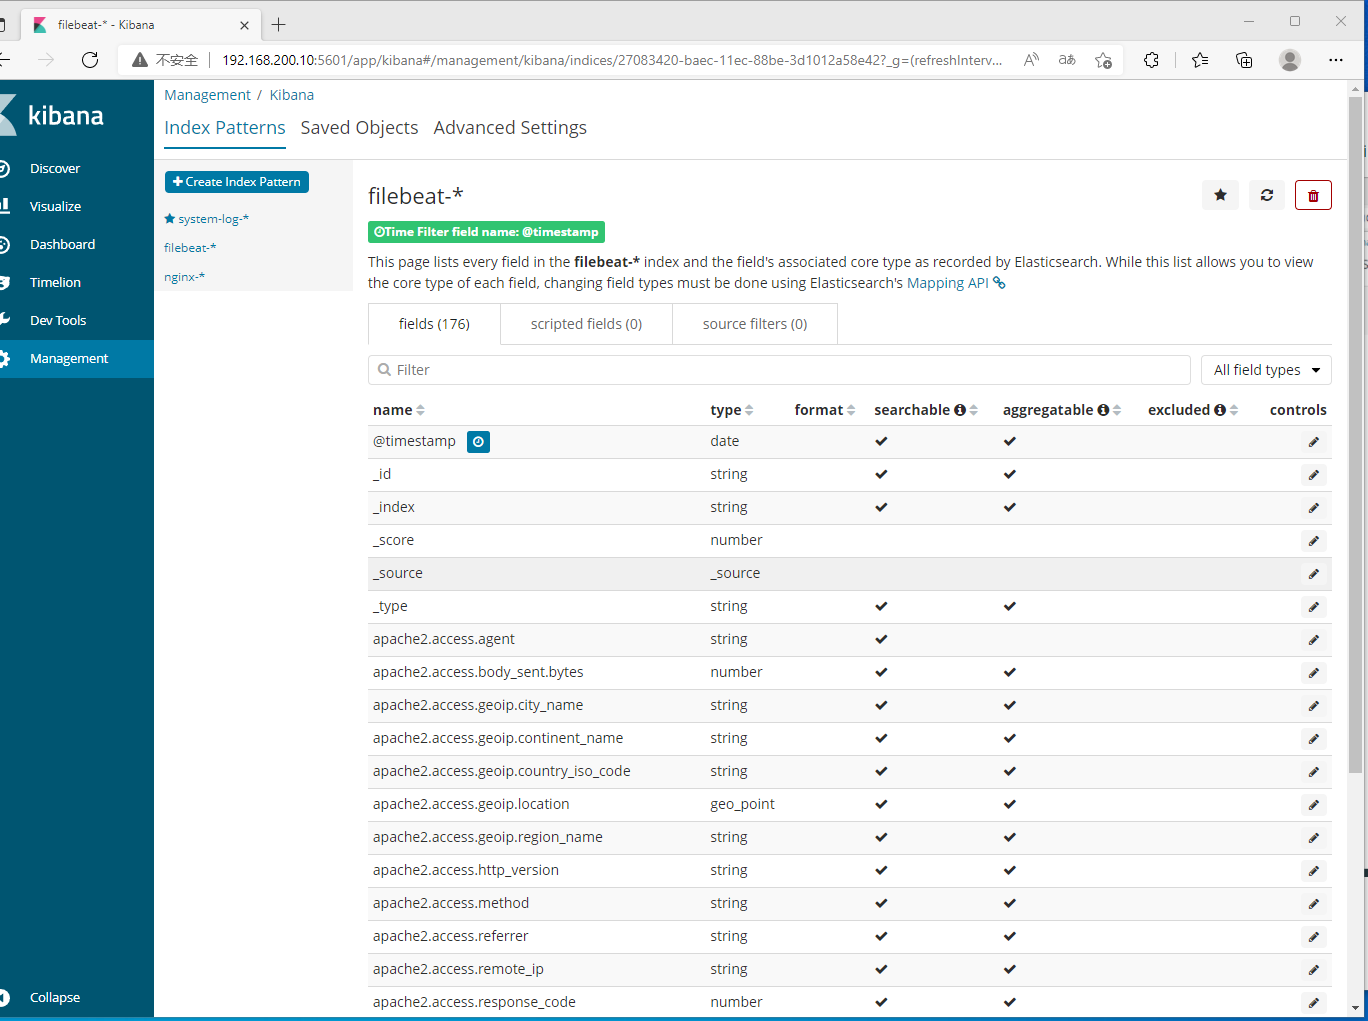This screenshot has height=1021, width=1368.
Task: Edit apache2.access.geoip.location pencil
Action: point(1313,805)
